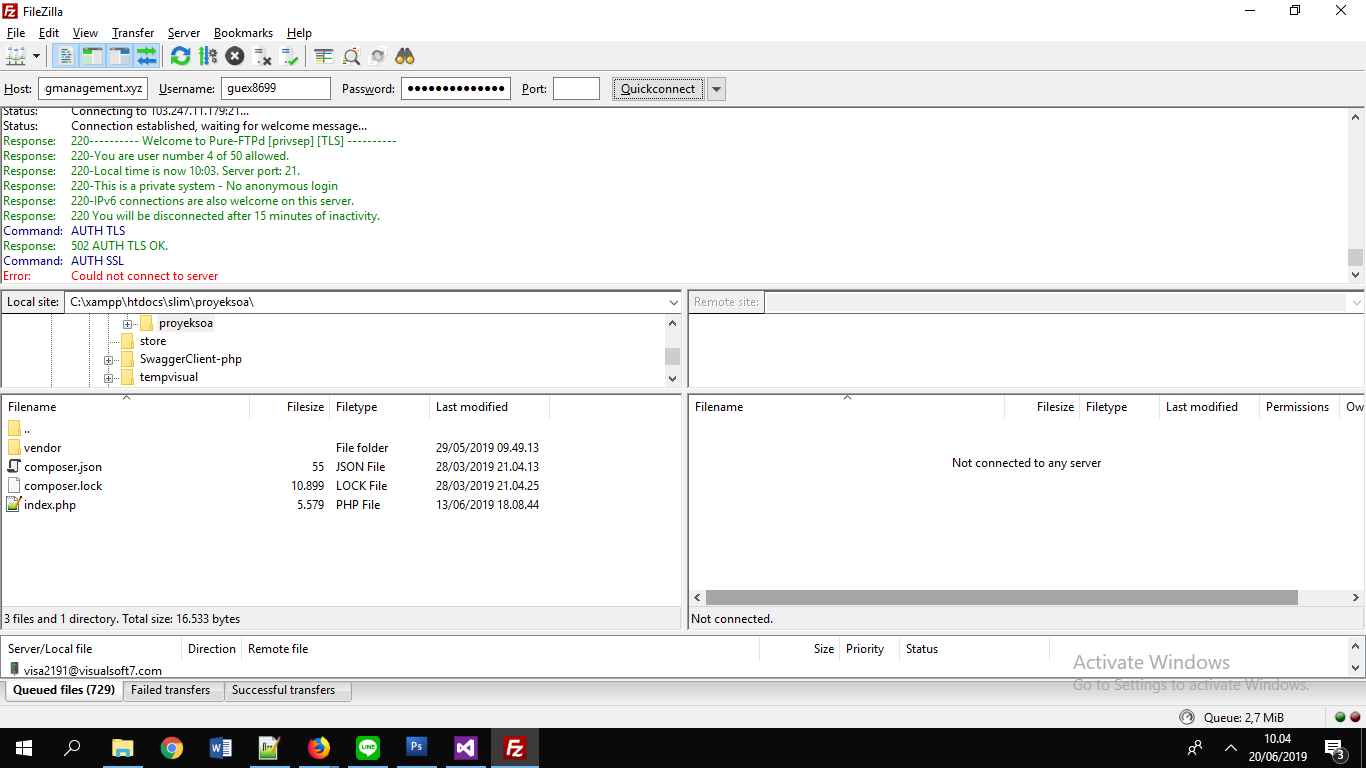The image size is (1366, 768).
Task: Click Reconnect to last server icon
Action: (290, 56)
